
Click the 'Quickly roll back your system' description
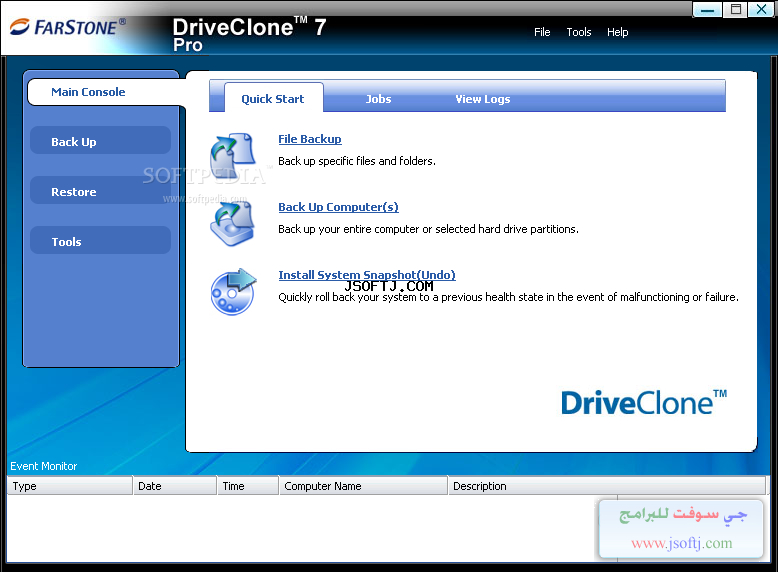tap(508, 297)
